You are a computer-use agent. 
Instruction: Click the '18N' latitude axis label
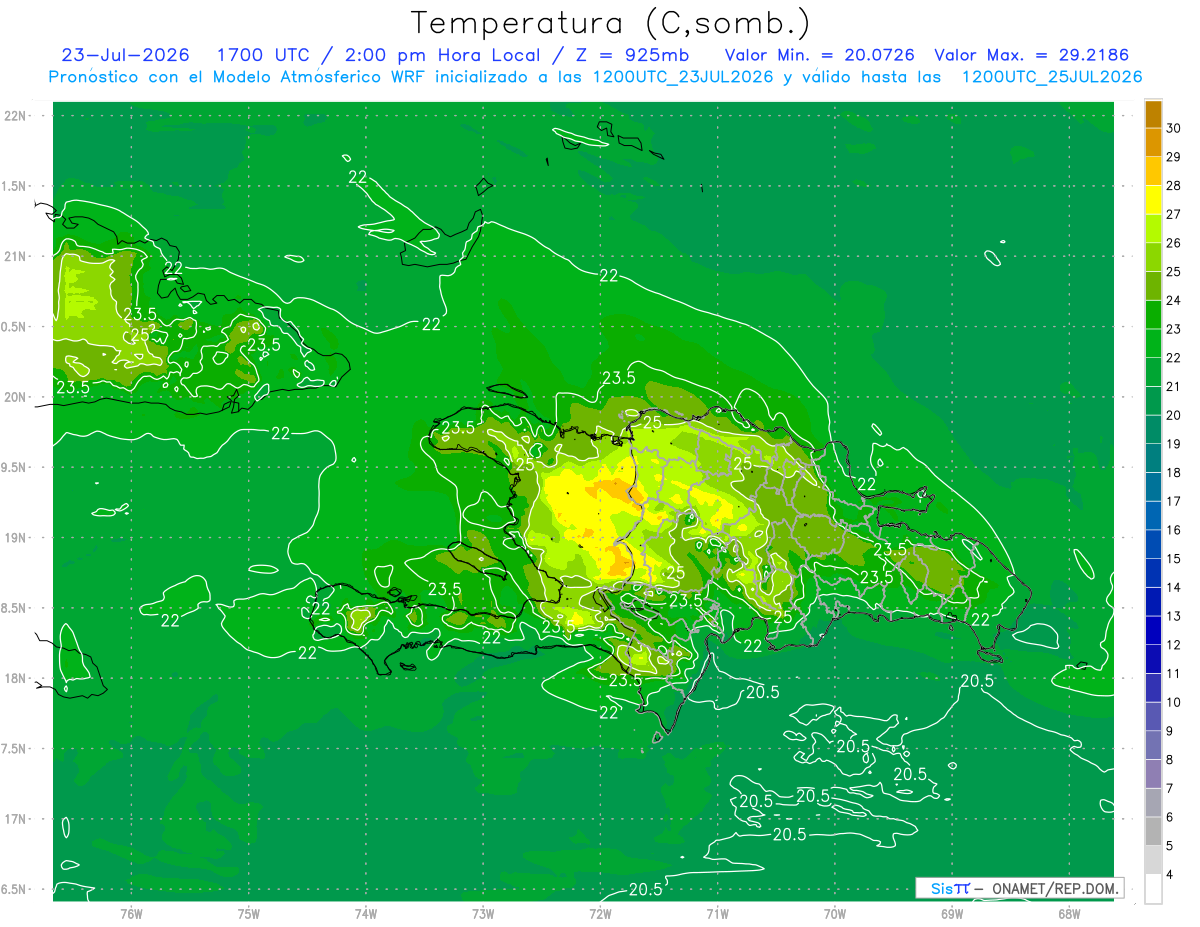coord(16,678)
